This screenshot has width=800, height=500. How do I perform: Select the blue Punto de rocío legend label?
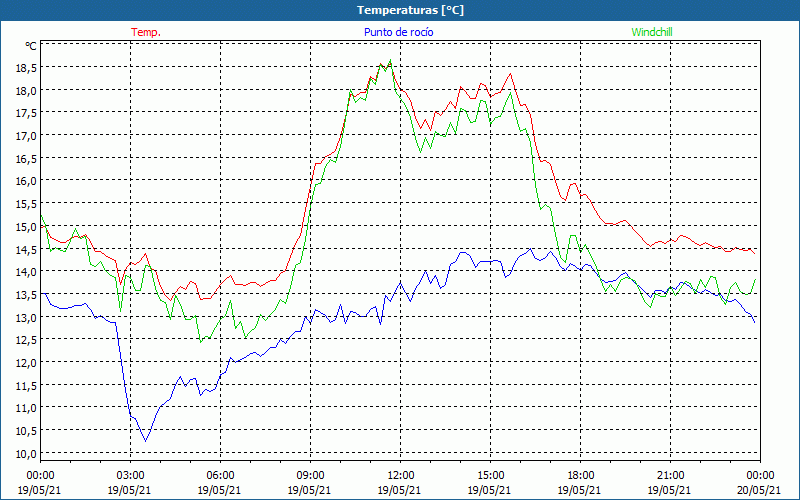[x=398, y=32]
